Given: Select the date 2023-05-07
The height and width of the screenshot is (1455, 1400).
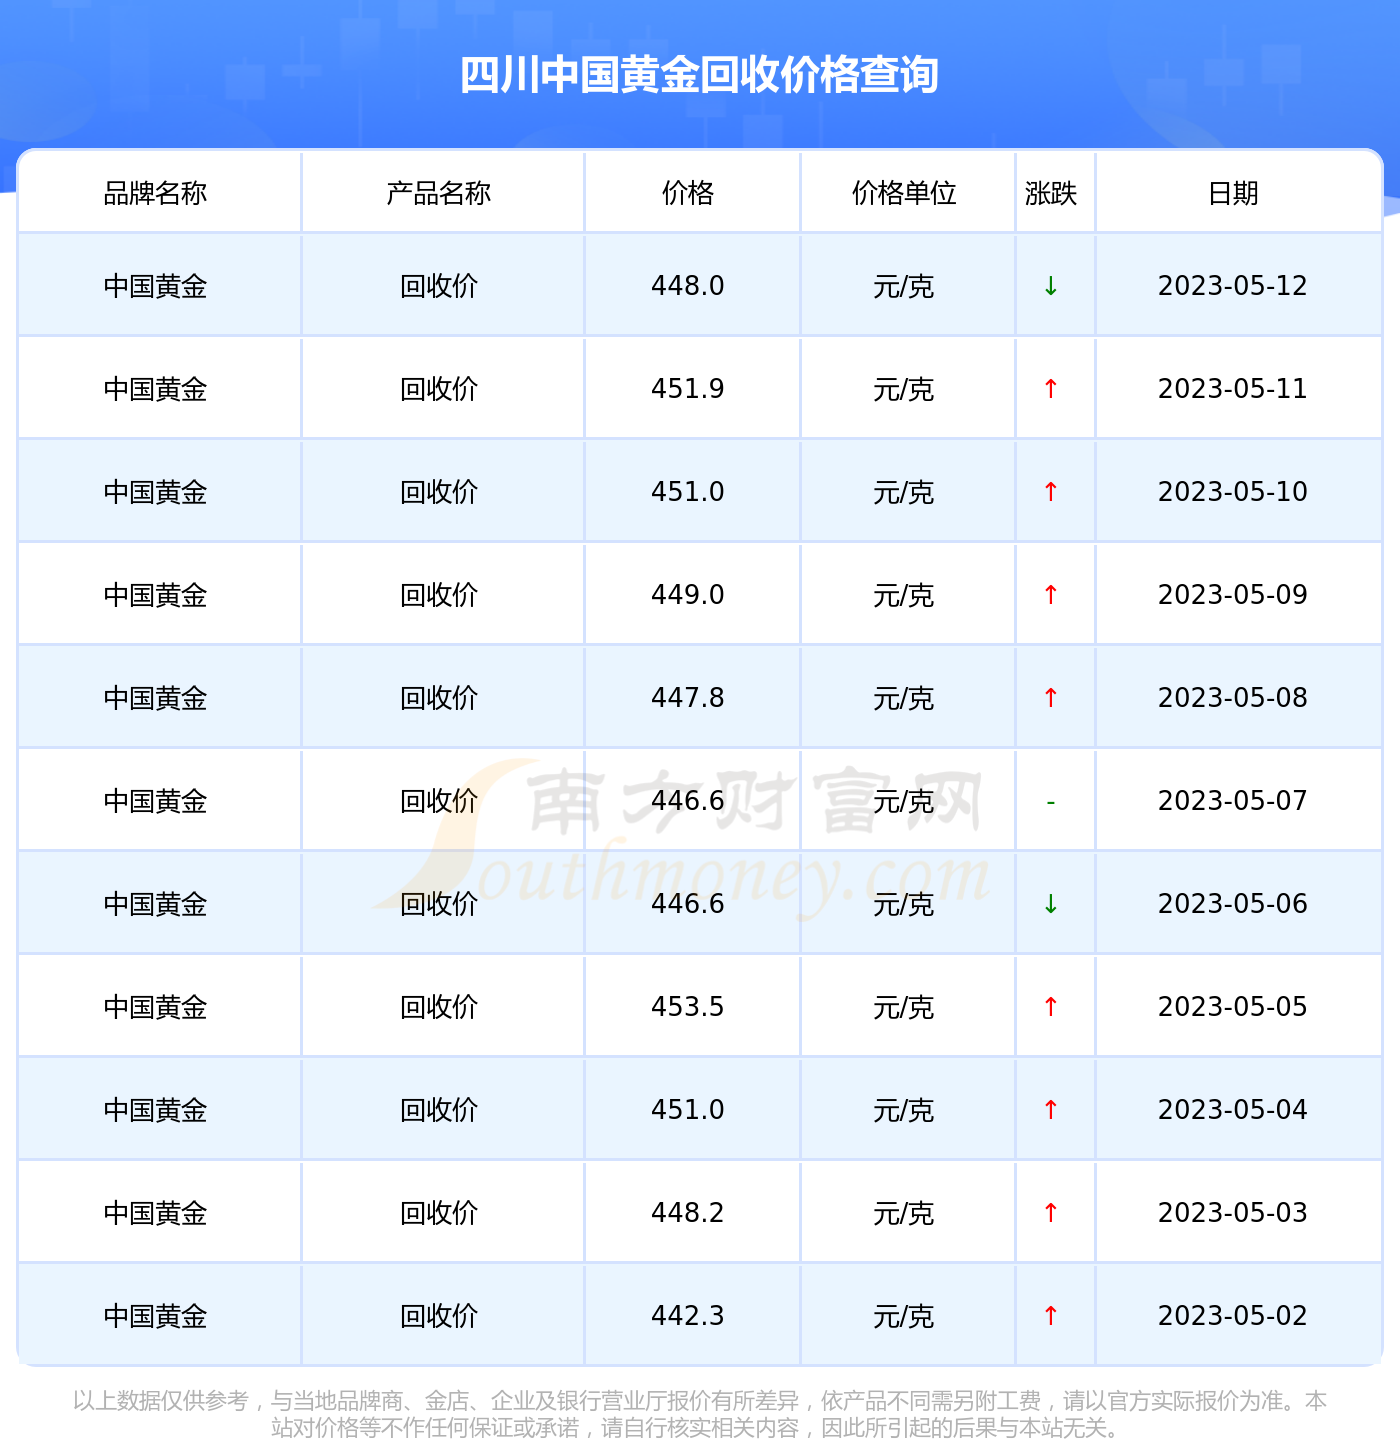Looking at the screenshot, I should (1233, 801).
